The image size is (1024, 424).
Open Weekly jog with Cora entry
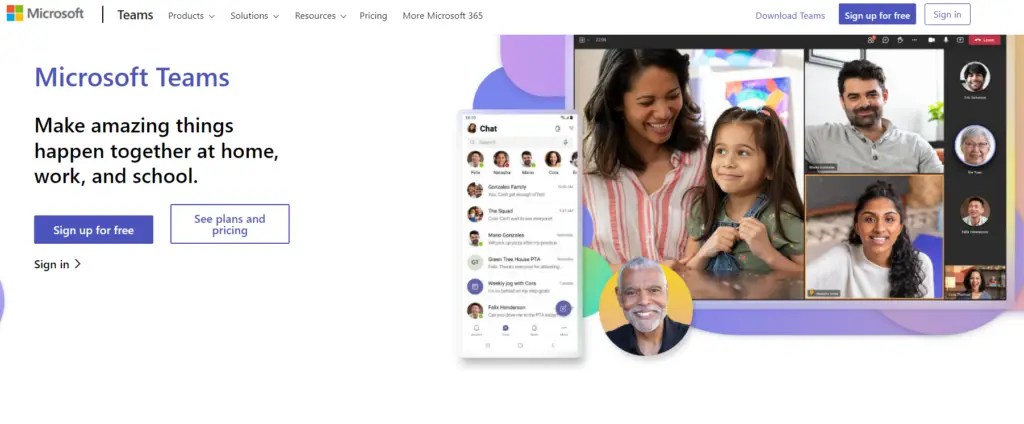[520, 286]
